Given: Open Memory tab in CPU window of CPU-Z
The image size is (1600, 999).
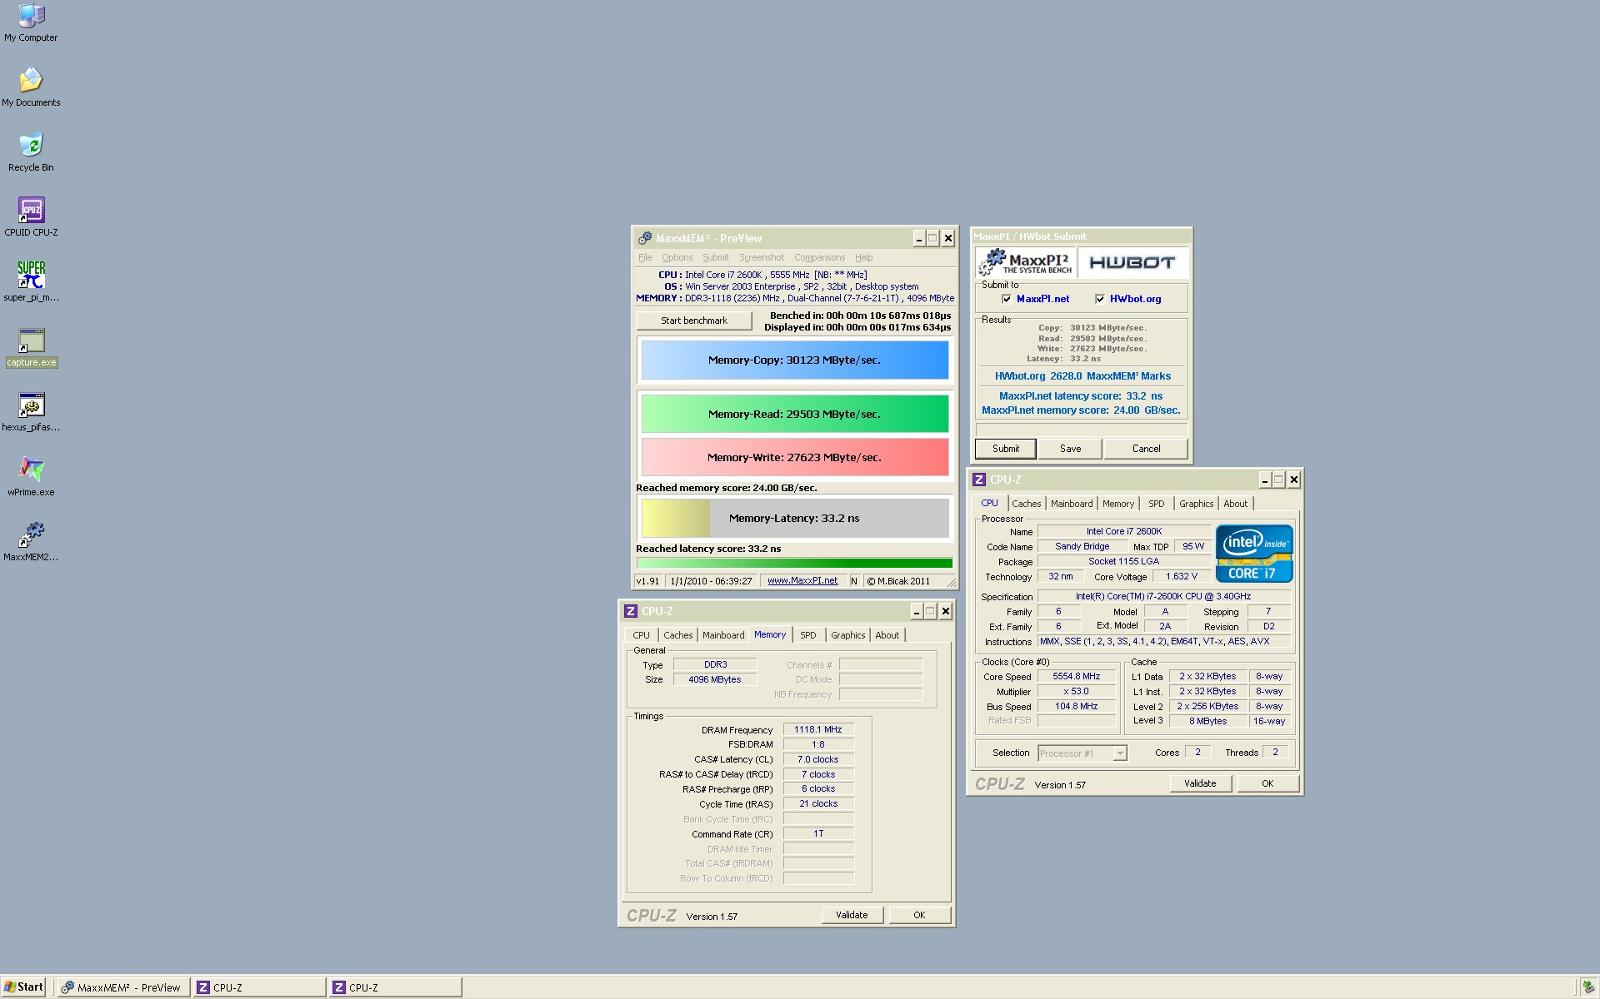Looking at the screenshot, I should (1118, 504).
